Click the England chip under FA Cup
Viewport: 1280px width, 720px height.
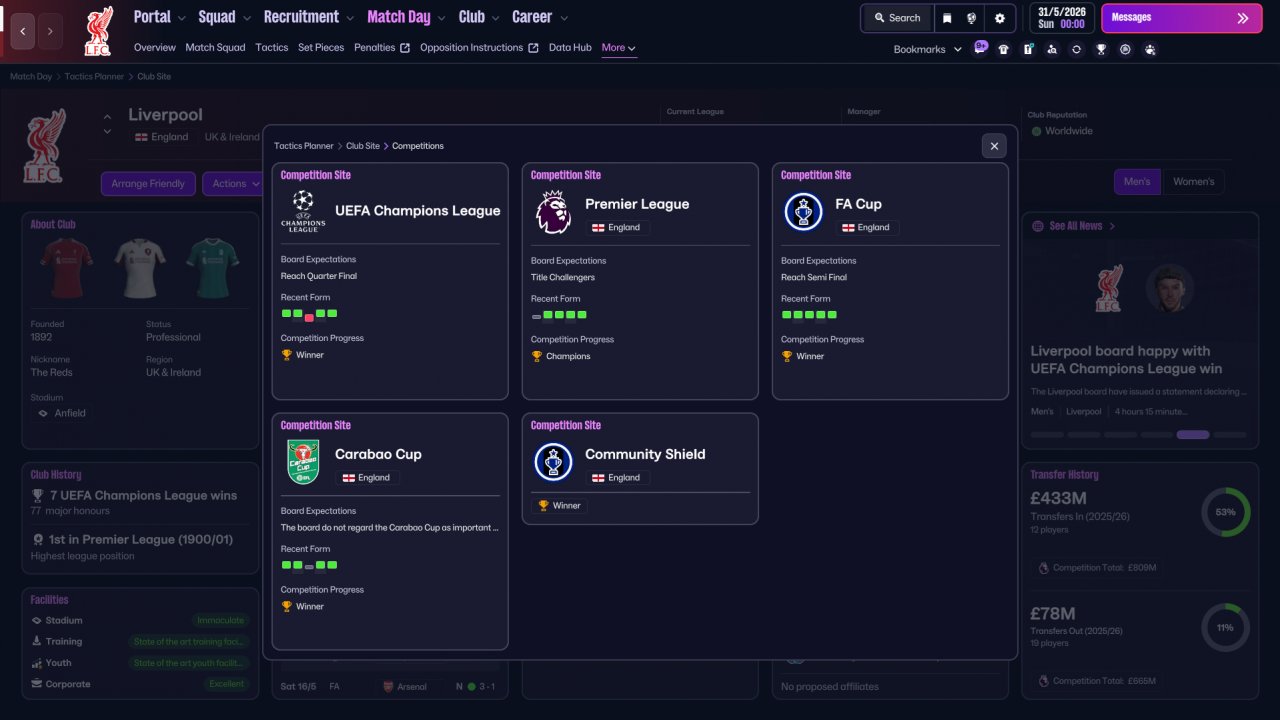(x=868, y=227)
